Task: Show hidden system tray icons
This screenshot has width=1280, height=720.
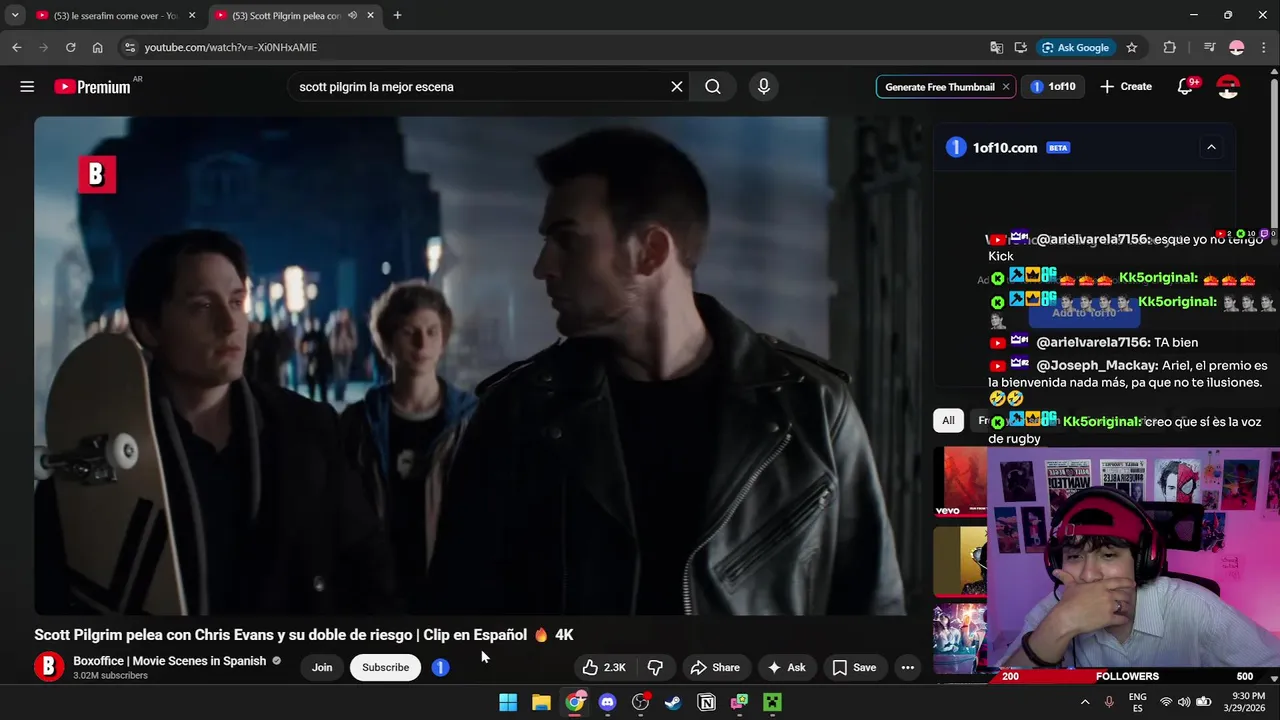Action: tap(1085, 702)
